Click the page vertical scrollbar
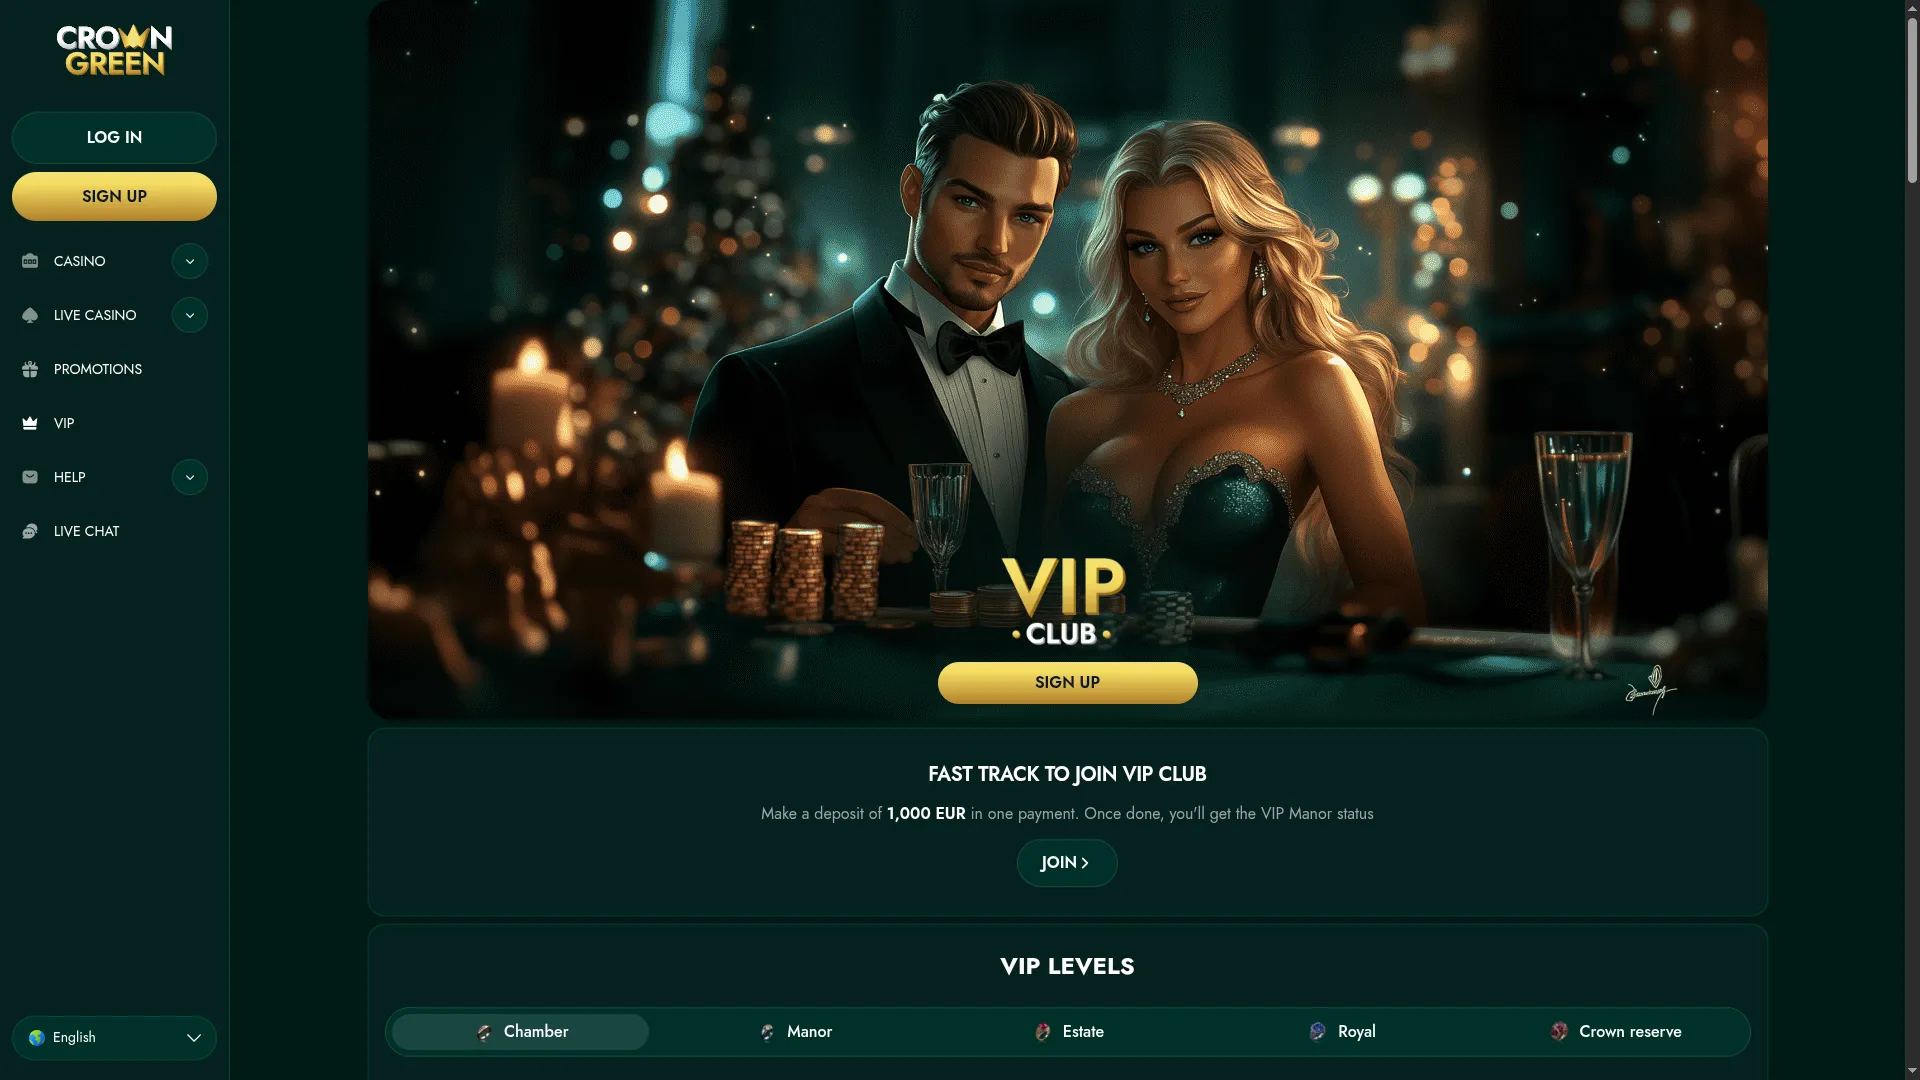The image size is (1920, 1080). (1912, 540)
